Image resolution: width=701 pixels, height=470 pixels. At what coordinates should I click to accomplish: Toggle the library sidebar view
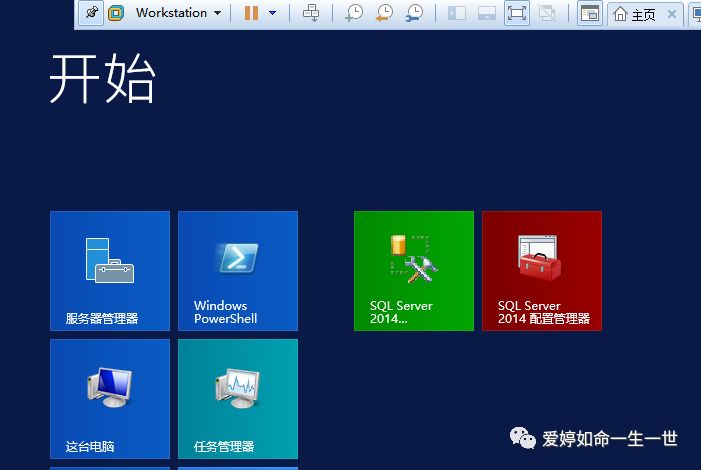pyautogui.click(x=457, y=13)
